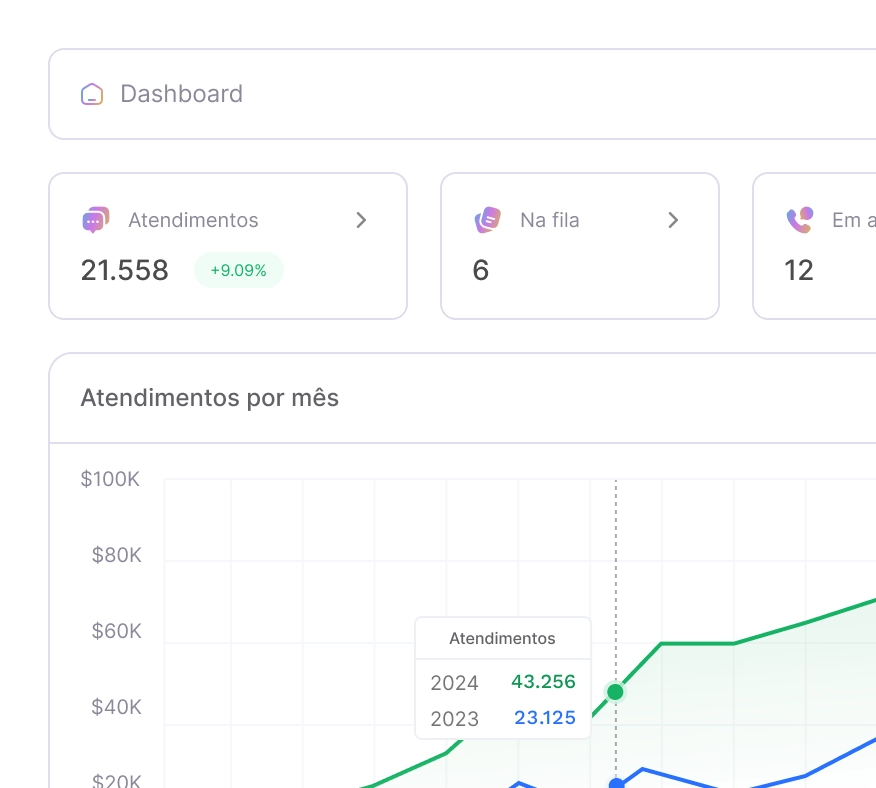Click the $80K axis label
Image resolution: width=876 pixels, height=788 pixels.
tap(116, 555)
